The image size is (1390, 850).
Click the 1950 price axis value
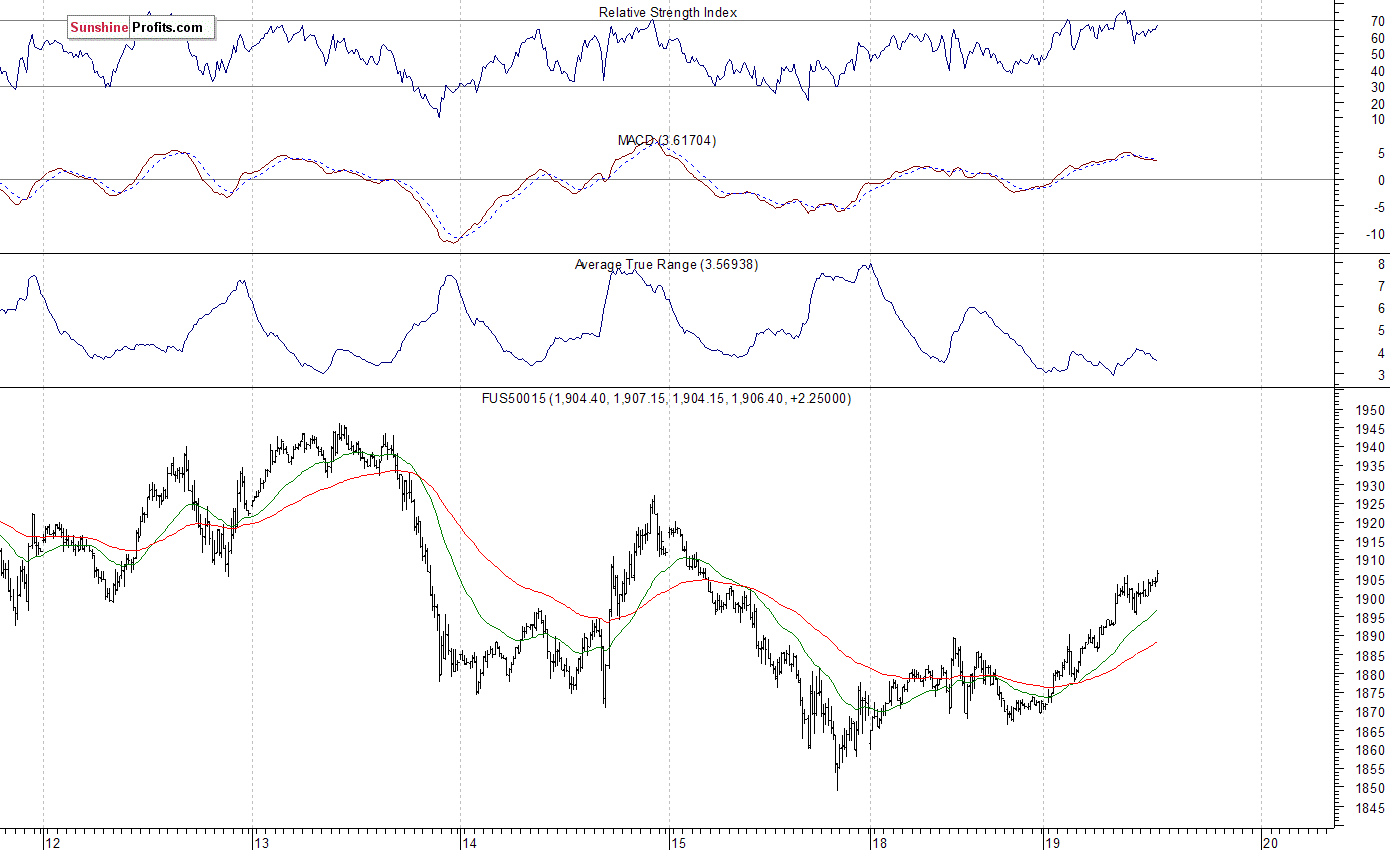1370,410
